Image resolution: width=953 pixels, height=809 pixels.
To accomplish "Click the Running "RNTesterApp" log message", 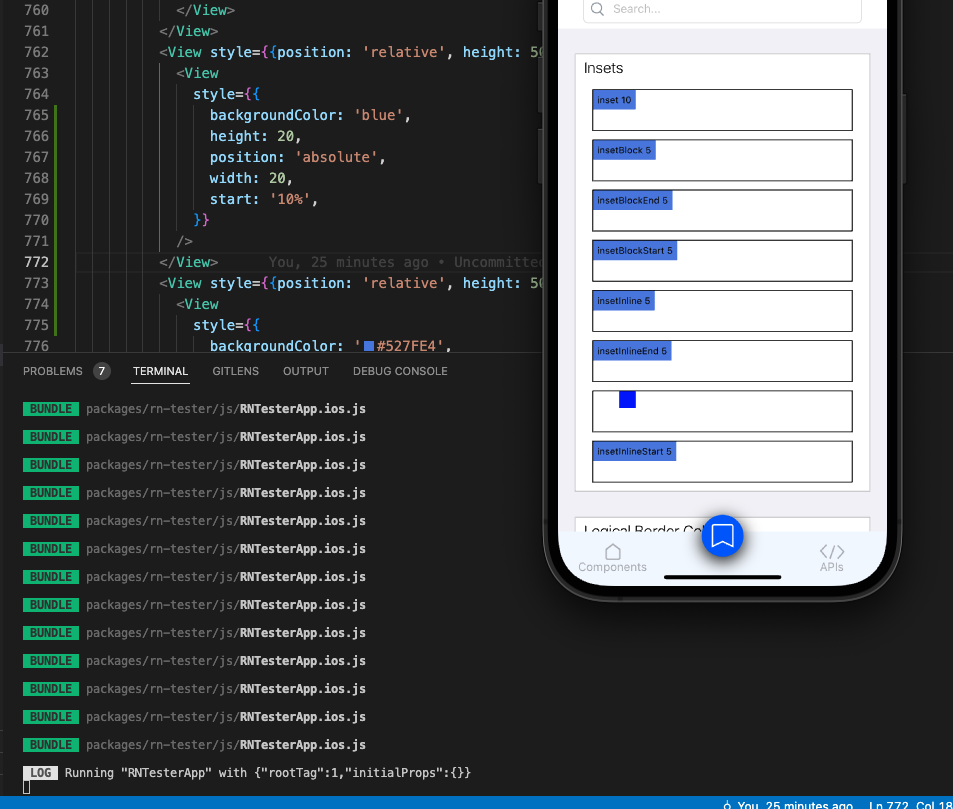I will pos(267,773).
